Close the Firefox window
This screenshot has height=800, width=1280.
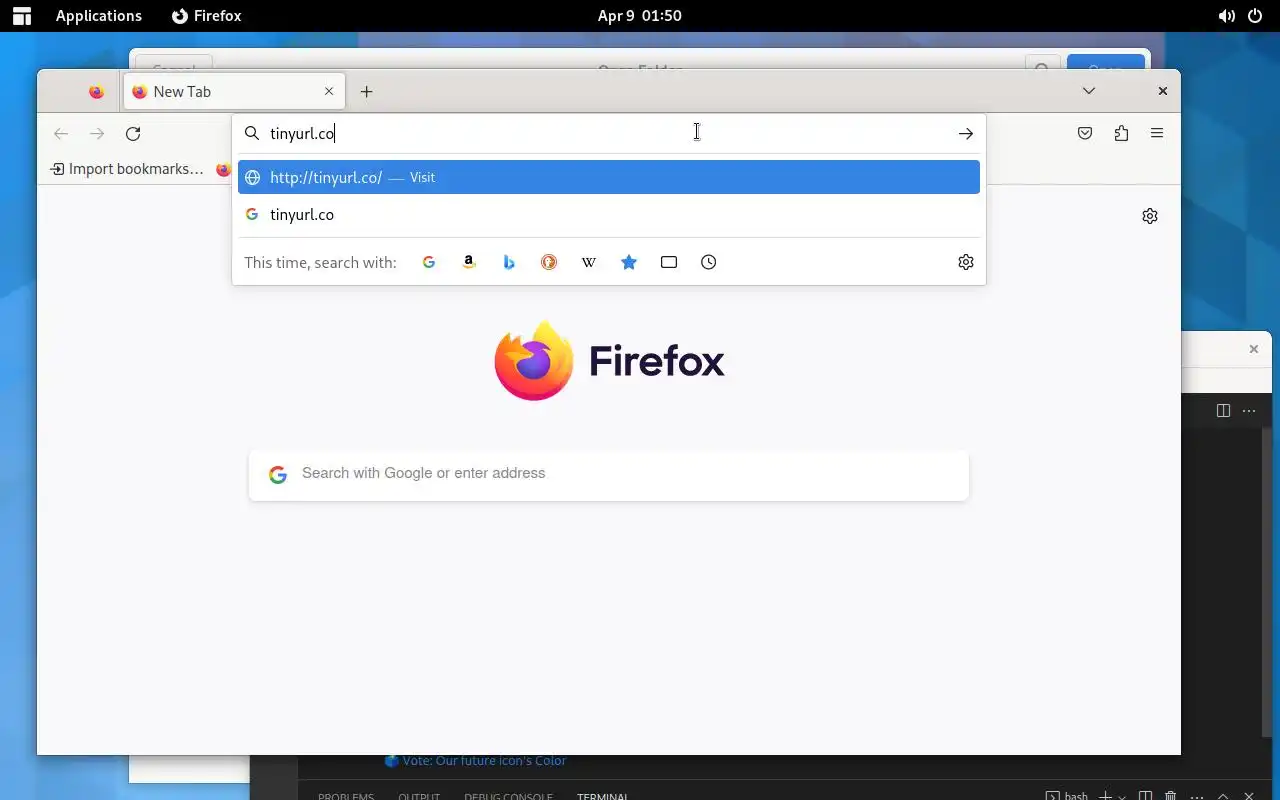tap(1163, 91)
